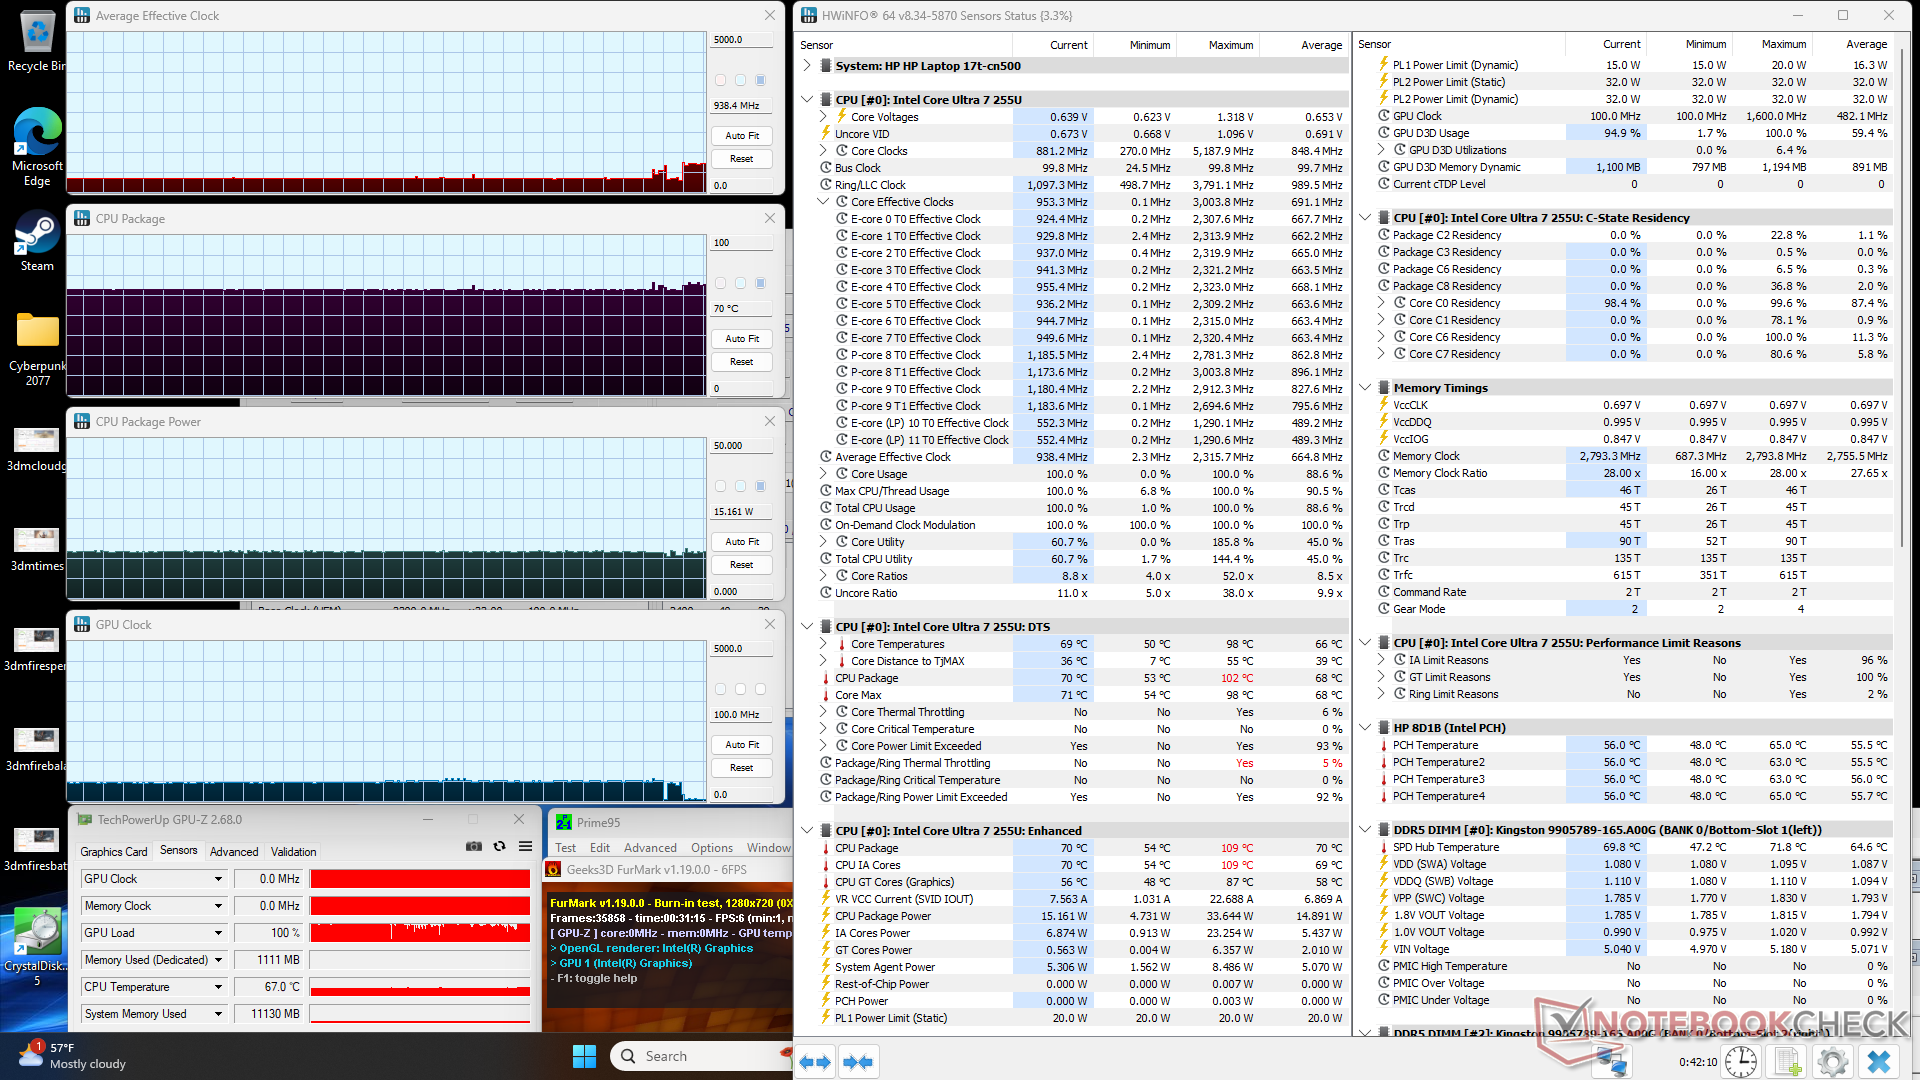Click the GPU-Z screenshot camera icon
The image size is (1920, 1080).
pyautogui.click(x=474, y=847)
